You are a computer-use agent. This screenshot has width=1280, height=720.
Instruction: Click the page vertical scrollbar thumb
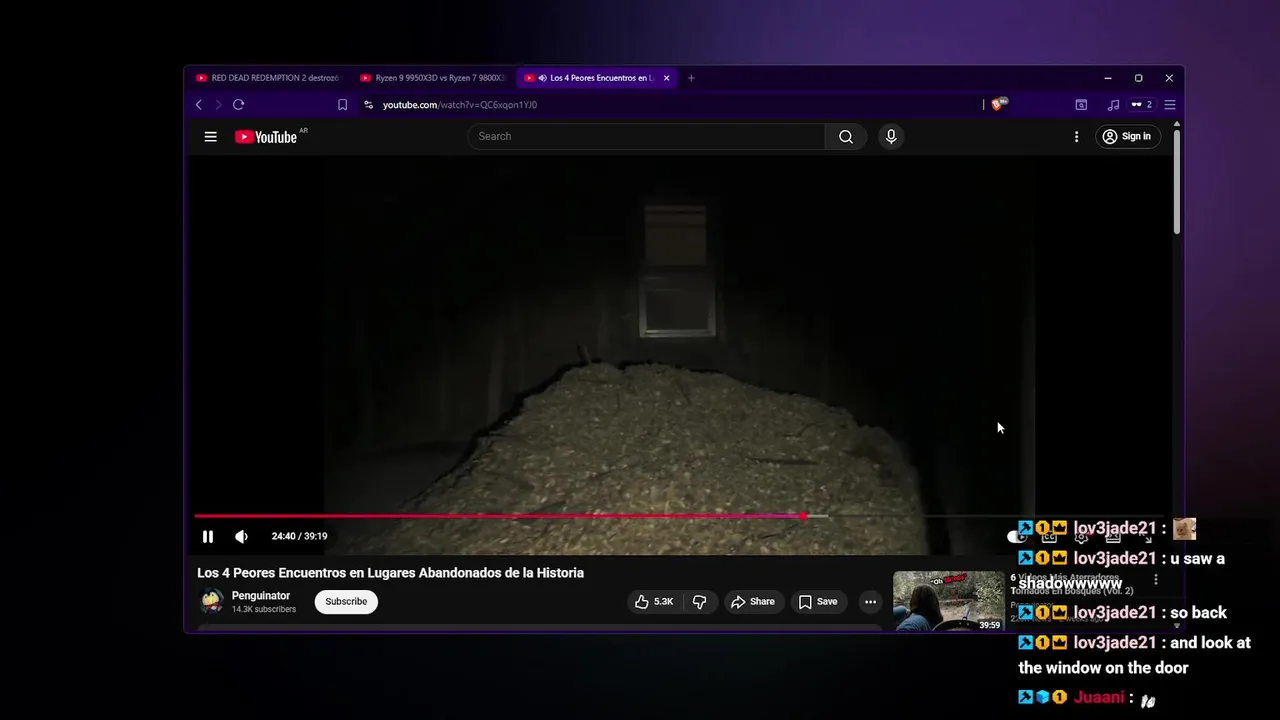[1177, 182]
